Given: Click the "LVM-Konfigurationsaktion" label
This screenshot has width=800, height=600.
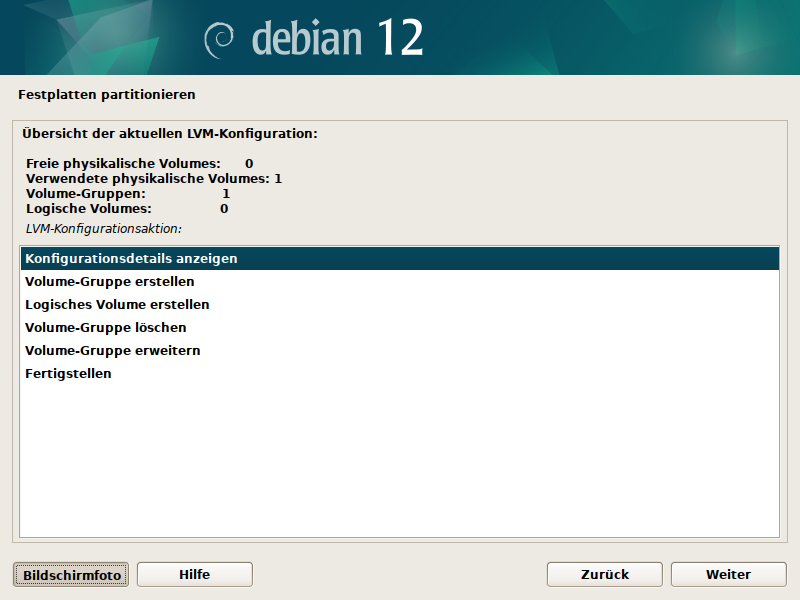Looking at the screenshot, I should [x=103, y=228].
